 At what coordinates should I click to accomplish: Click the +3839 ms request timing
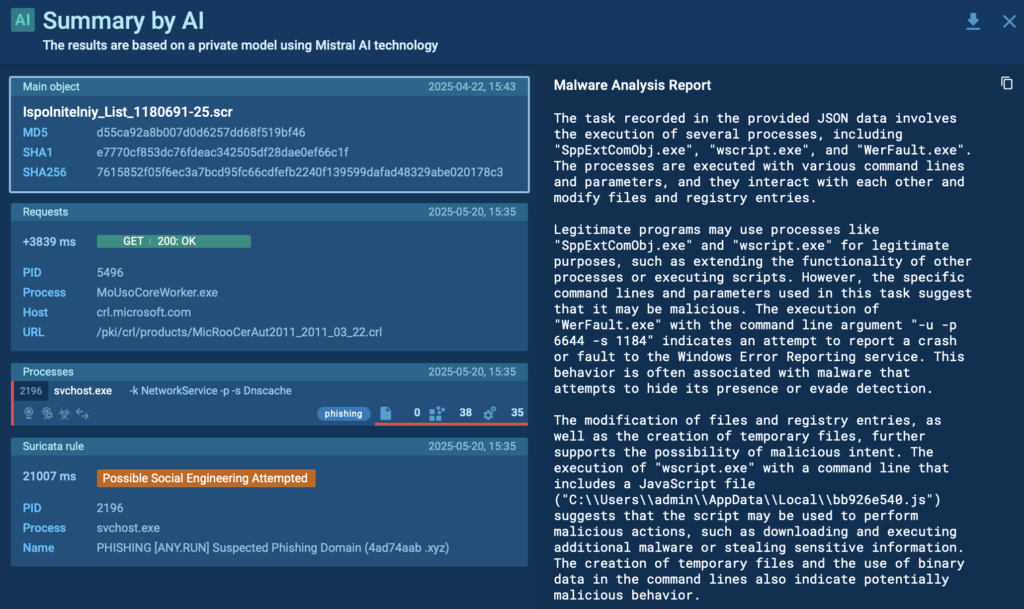[49, 242]
